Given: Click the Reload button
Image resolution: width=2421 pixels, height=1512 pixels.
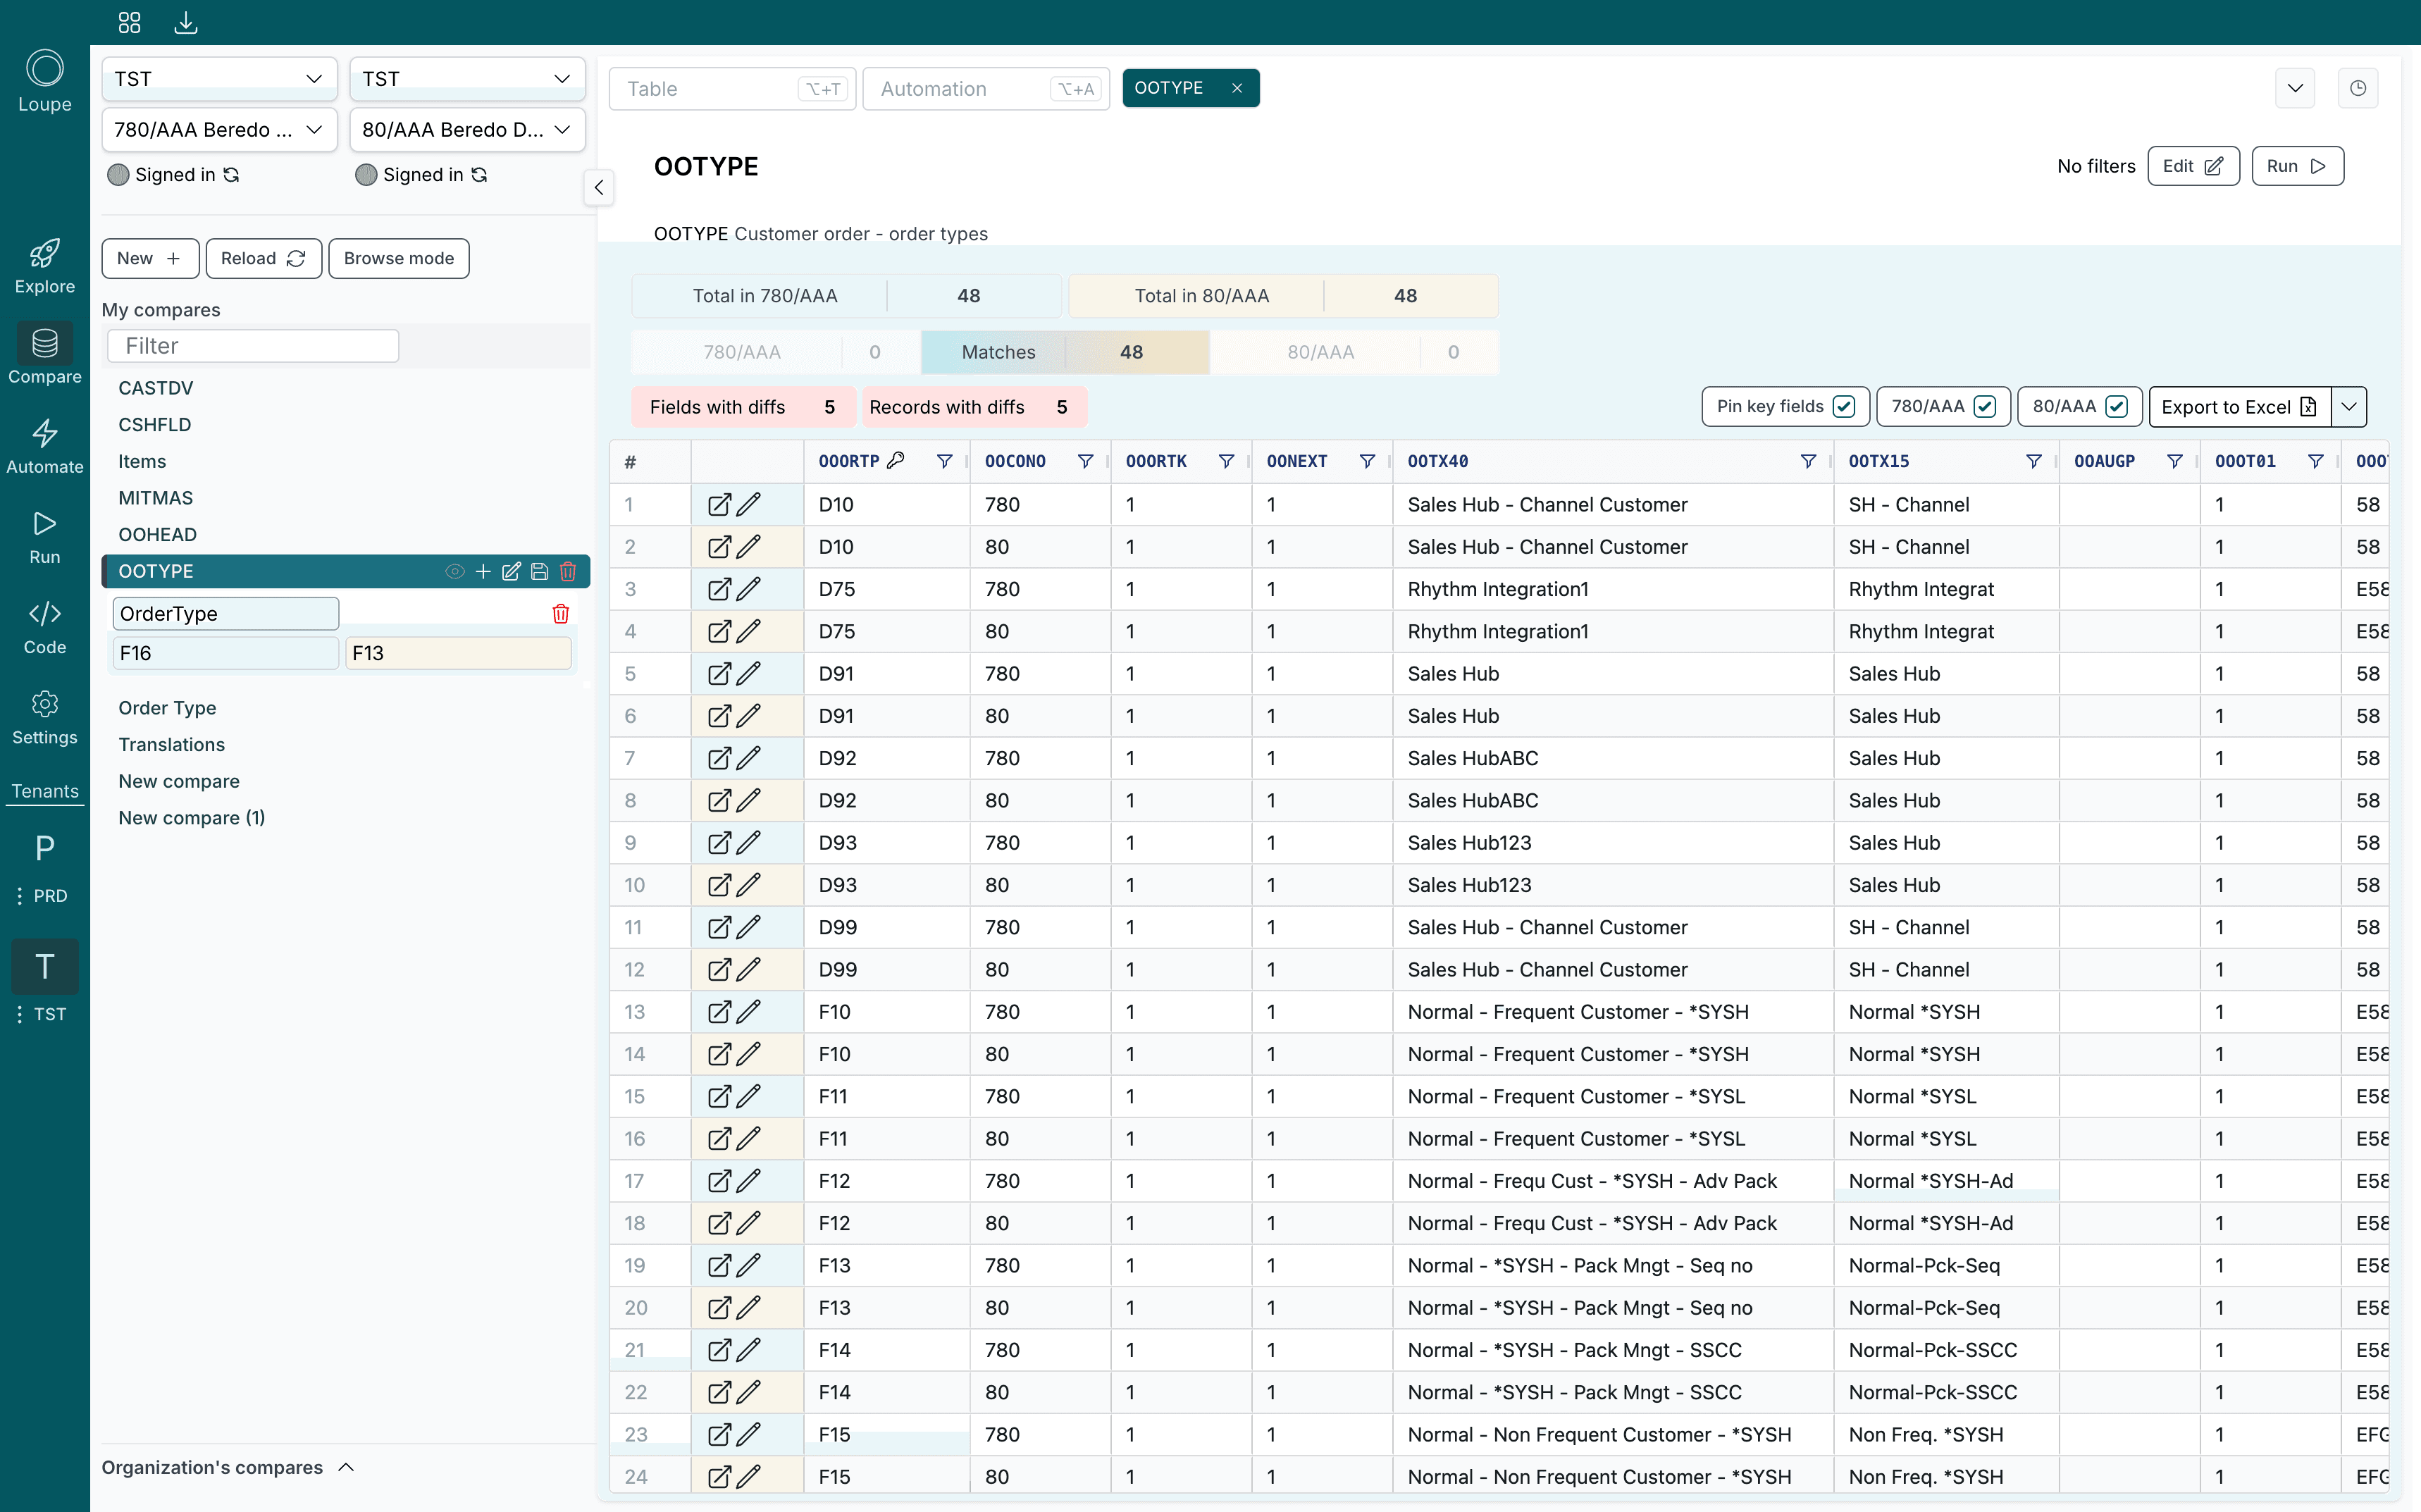Looking at the screenshot, I should pos(263,258).
